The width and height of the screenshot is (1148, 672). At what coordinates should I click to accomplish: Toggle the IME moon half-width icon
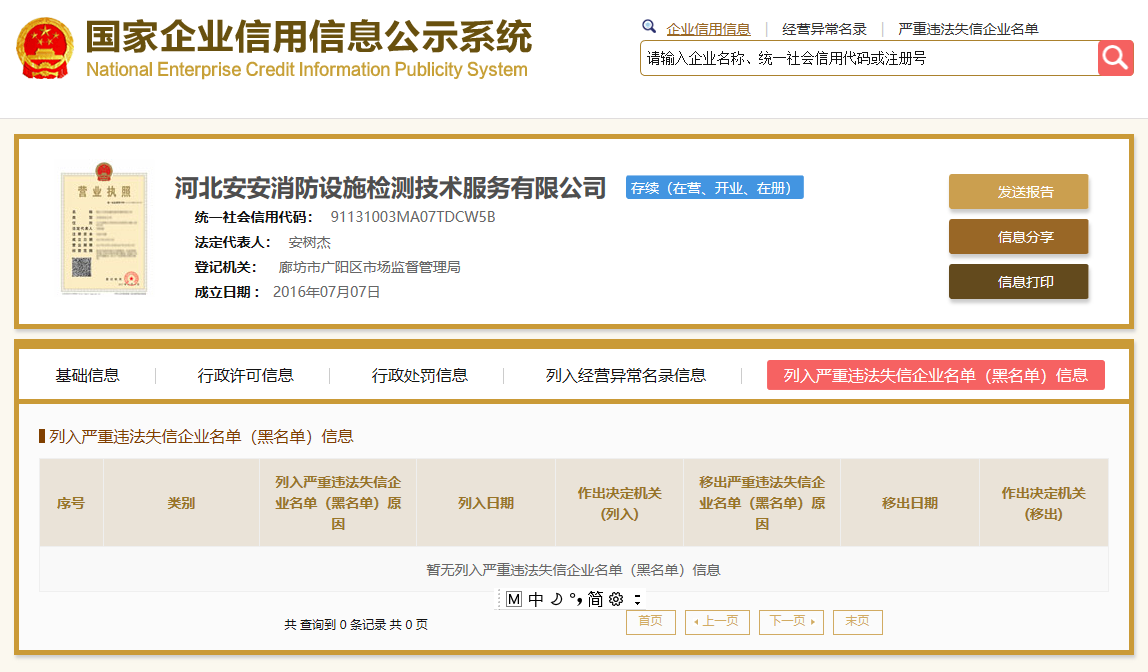pyautogui.click(x=556, y=600)
